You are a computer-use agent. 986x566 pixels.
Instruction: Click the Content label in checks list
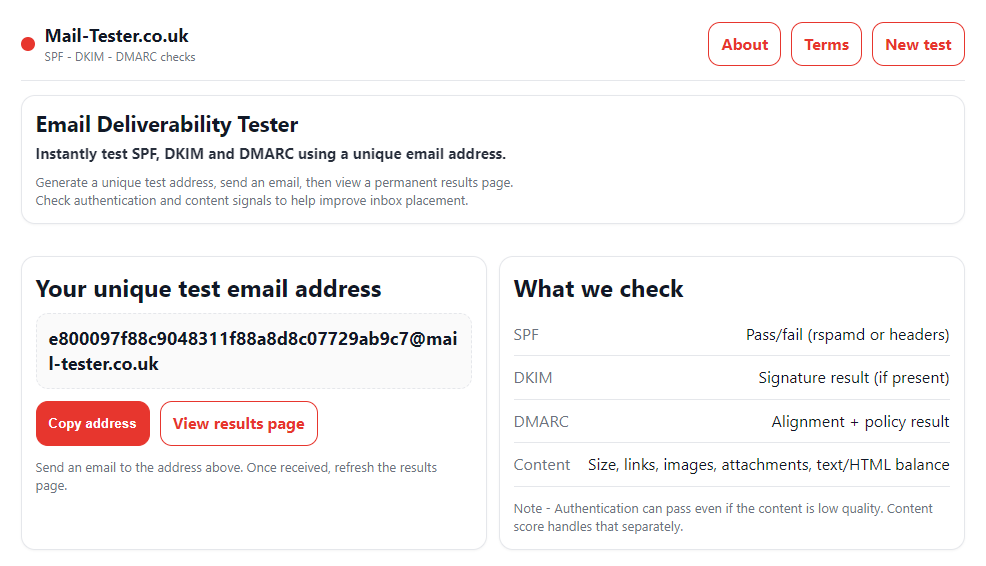point(542,465)
